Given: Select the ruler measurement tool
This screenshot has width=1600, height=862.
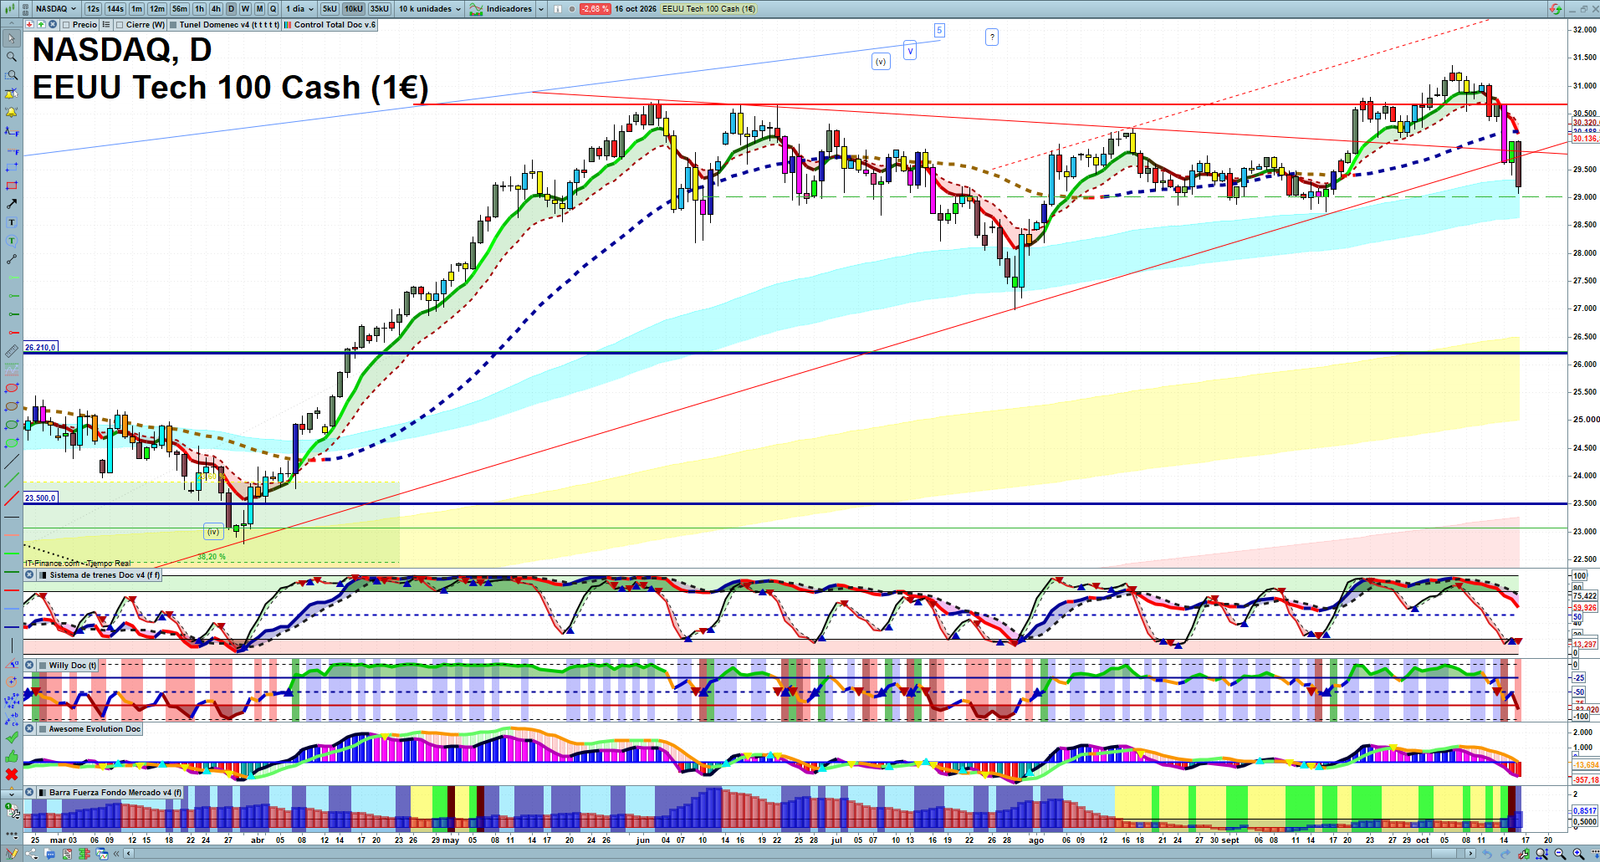Looking at the screenshot, I should [x=11, y=351].
